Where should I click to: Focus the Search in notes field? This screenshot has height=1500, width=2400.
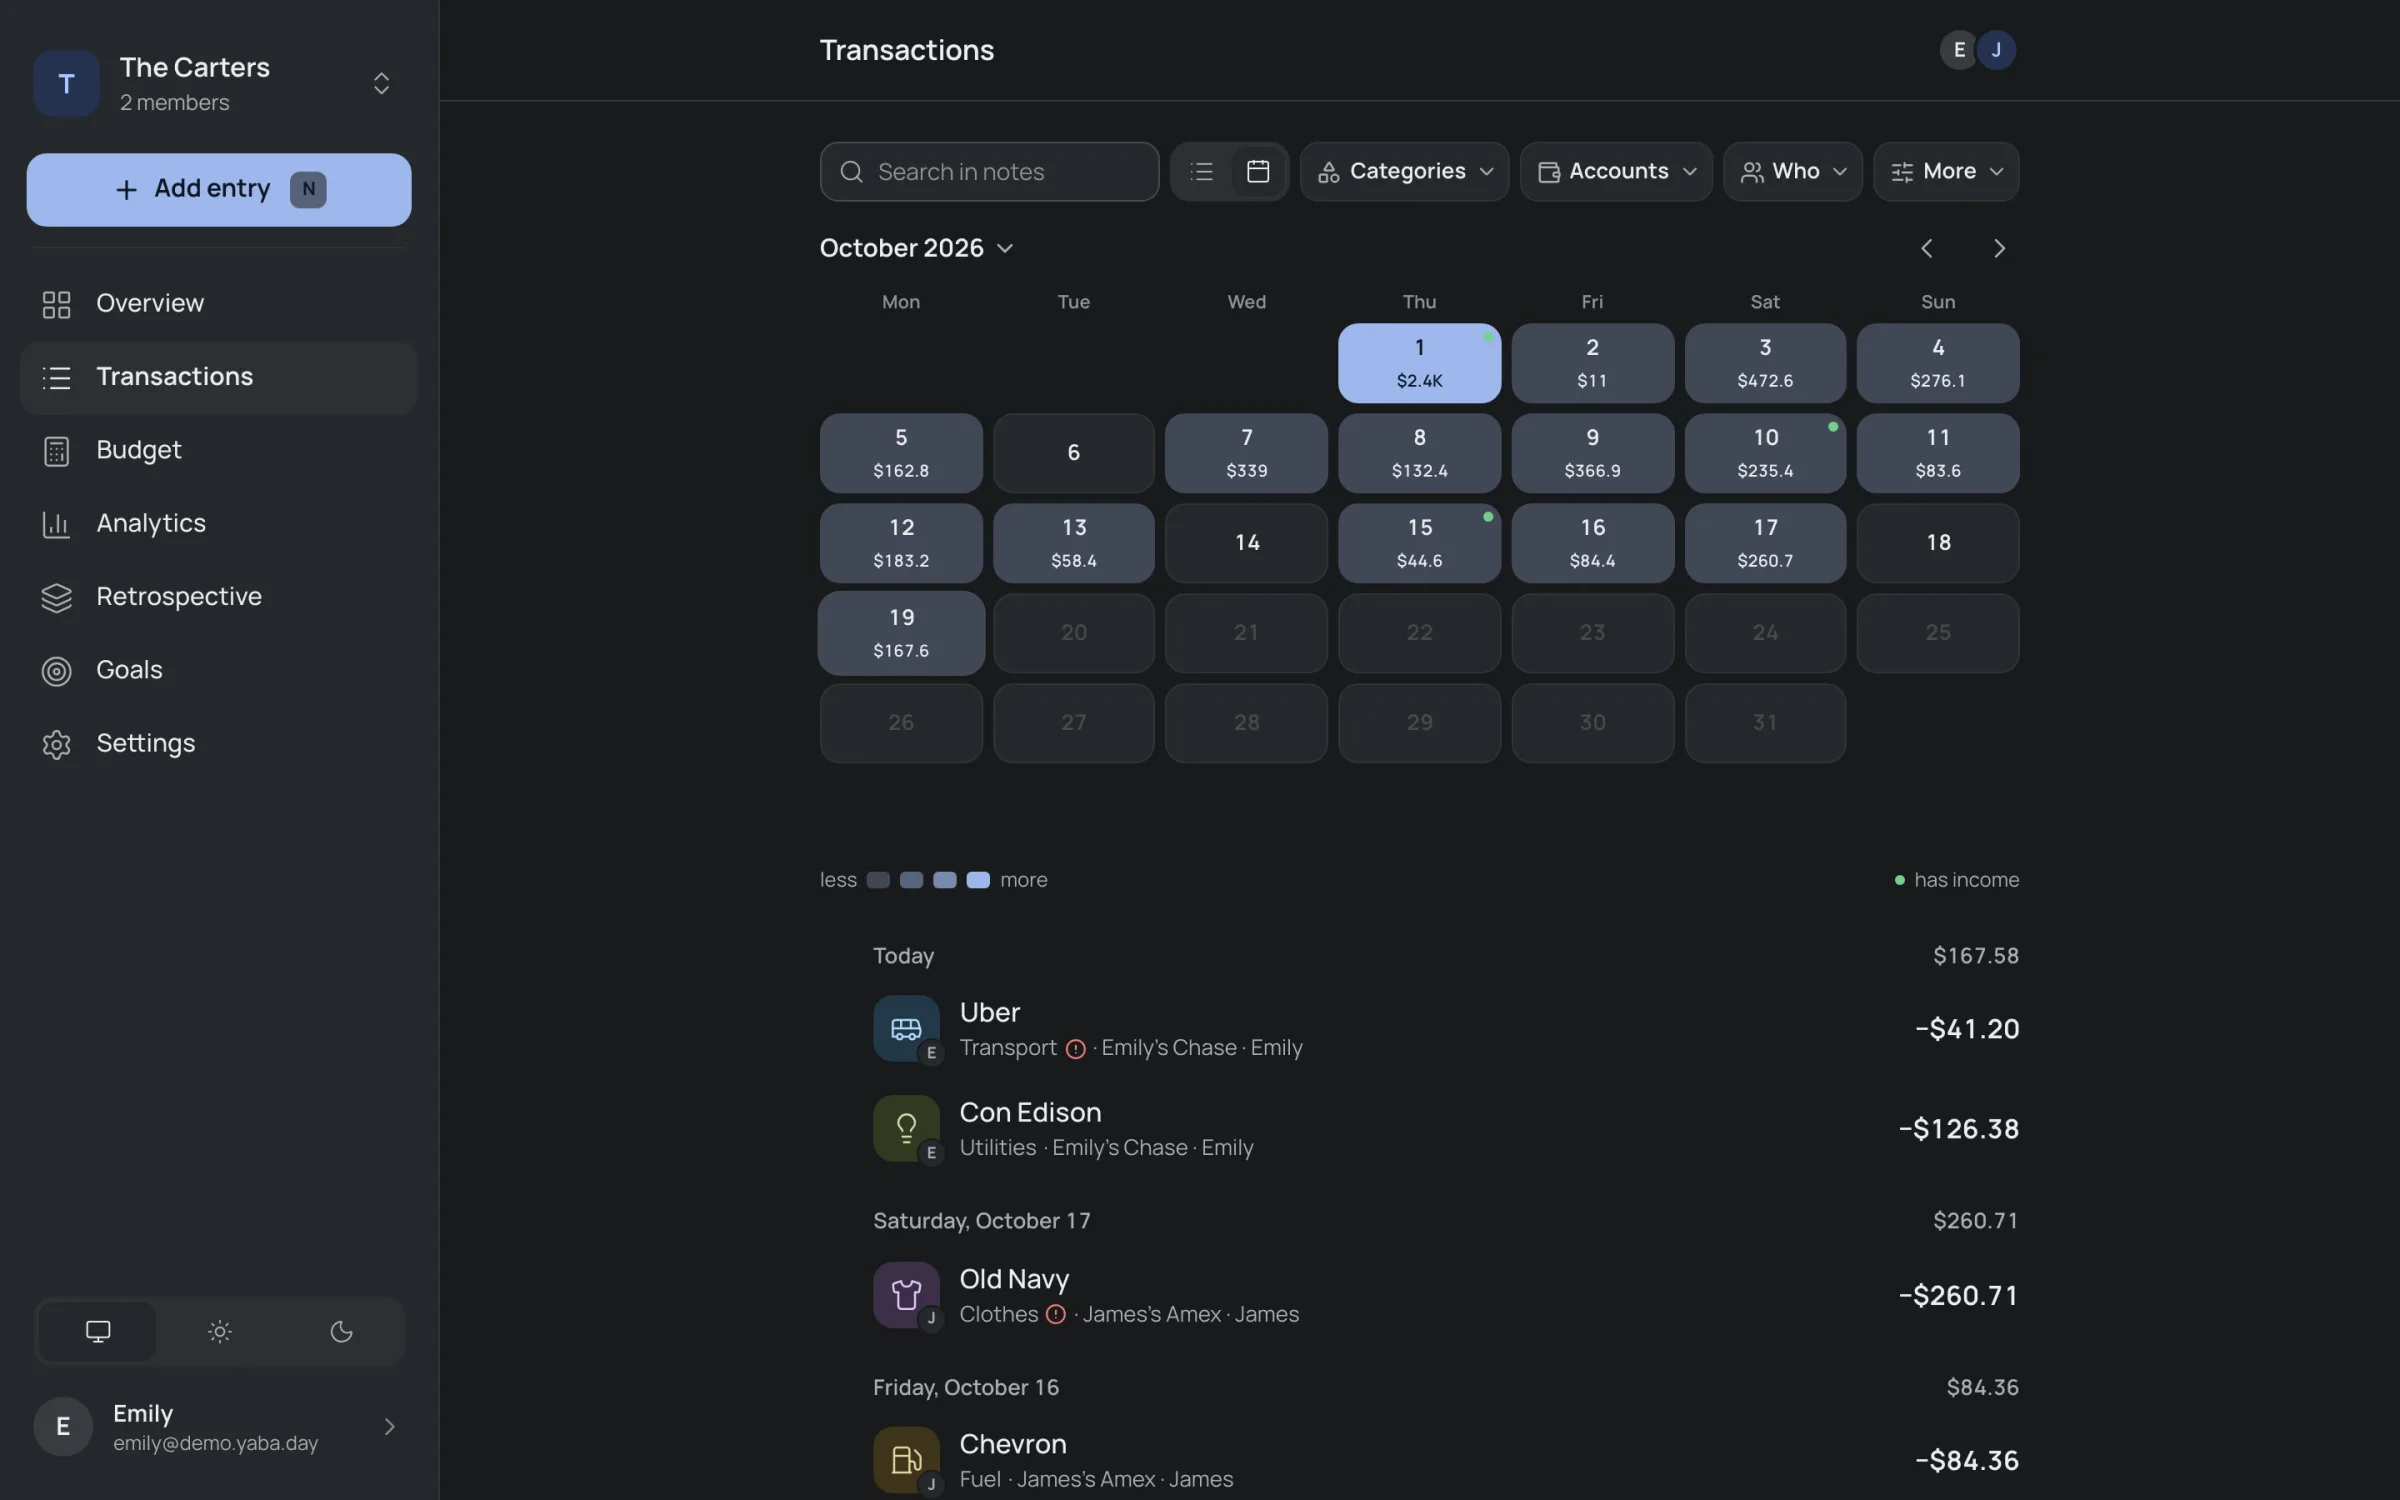[x=989, y=172]
